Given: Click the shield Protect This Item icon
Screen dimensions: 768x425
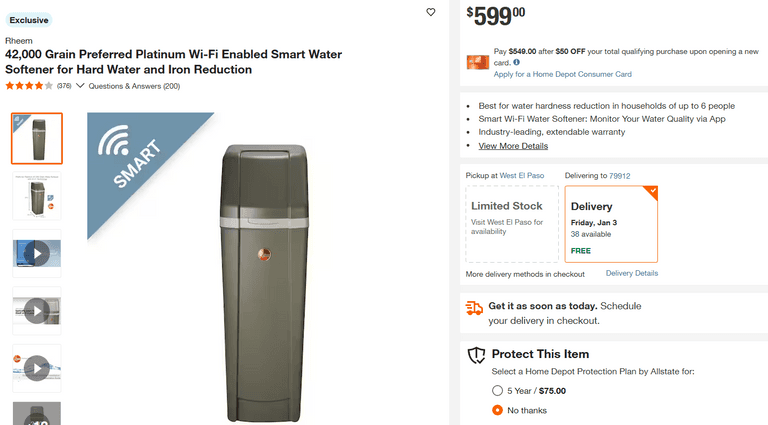Looking at the screenshot, I should (x=477, y=355).
